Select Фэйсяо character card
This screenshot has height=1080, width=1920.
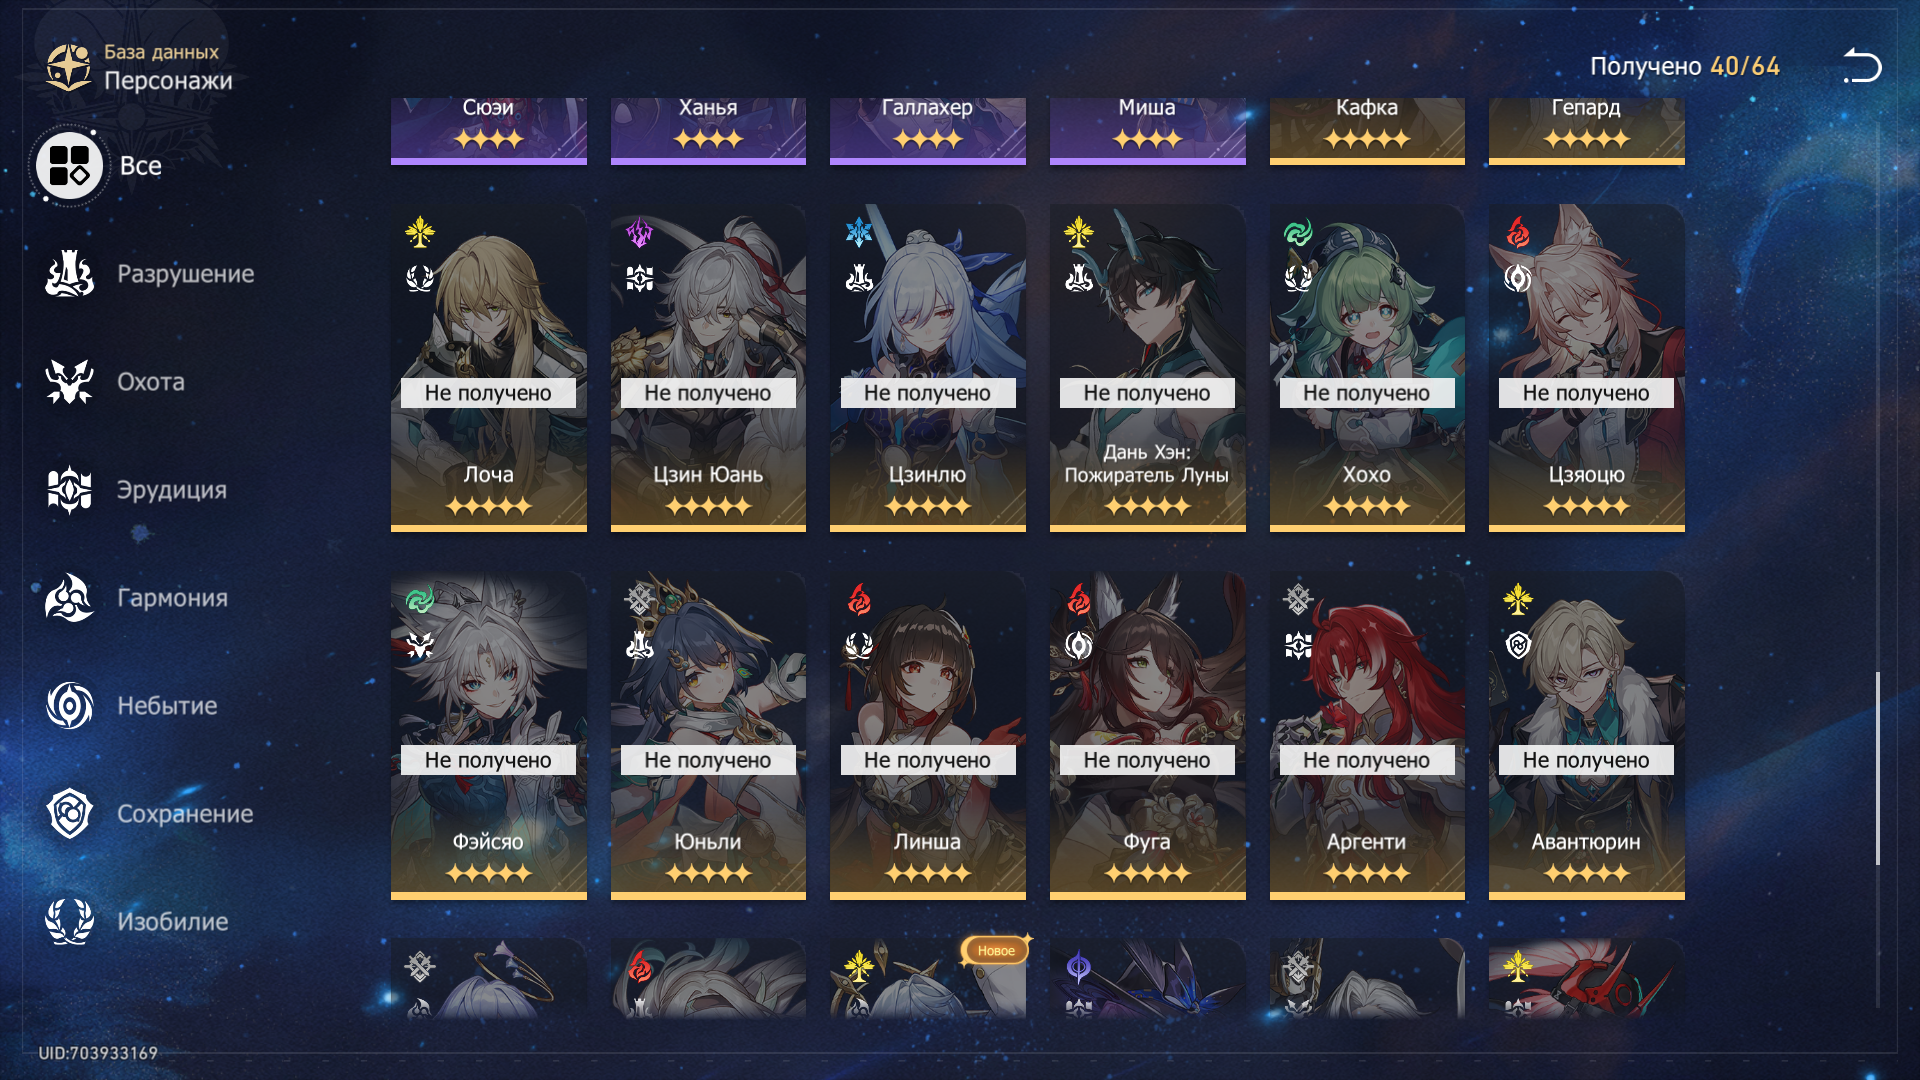[488, 735]
